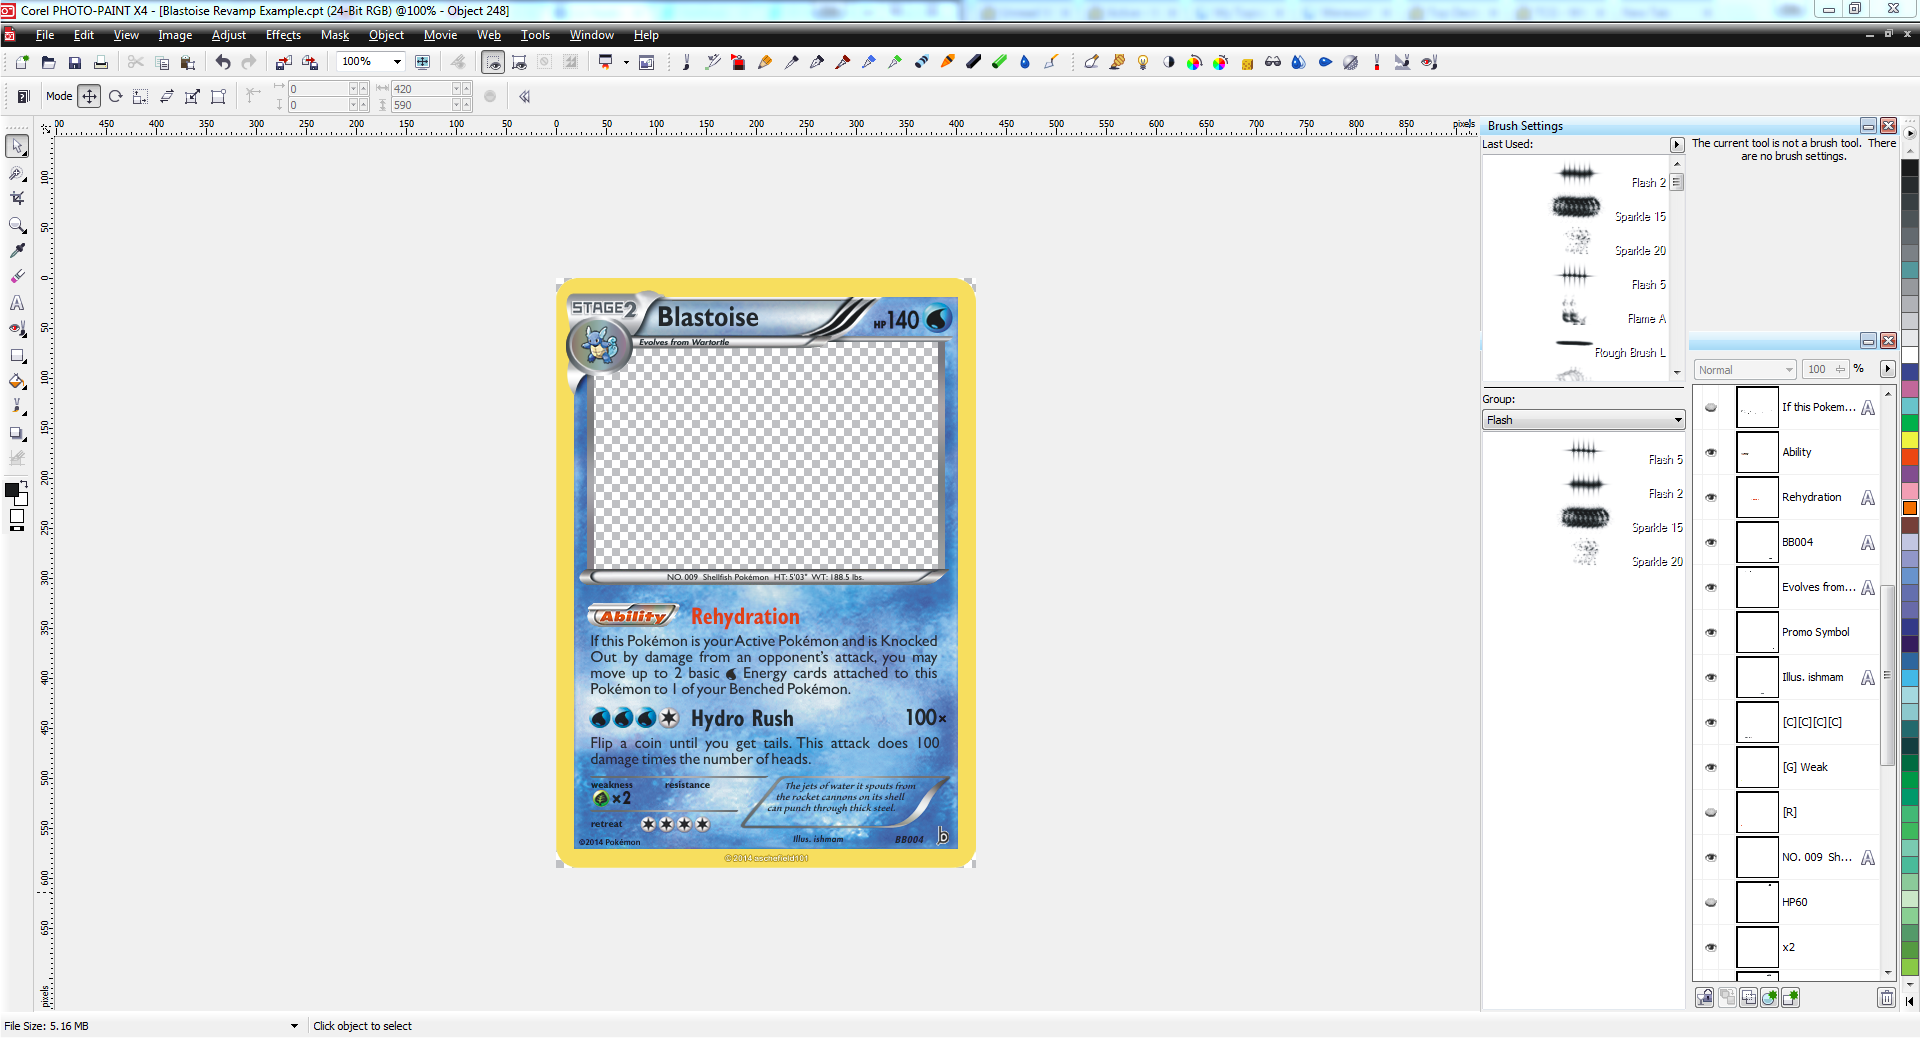Click the New Object icon in Objects docker
This screenshot has height=1038, width=1920.
(1790, 997)
